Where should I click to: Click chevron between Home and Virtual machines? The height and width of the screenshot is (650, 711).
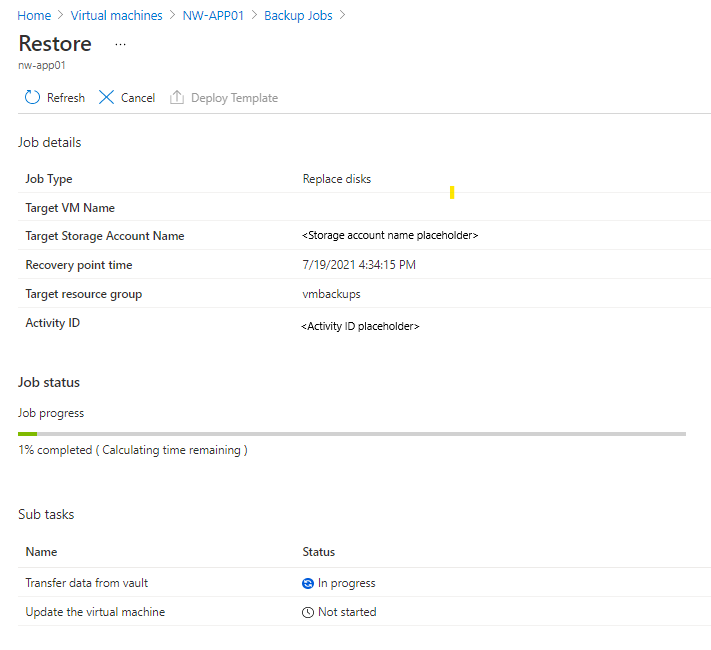coord(61,15)
